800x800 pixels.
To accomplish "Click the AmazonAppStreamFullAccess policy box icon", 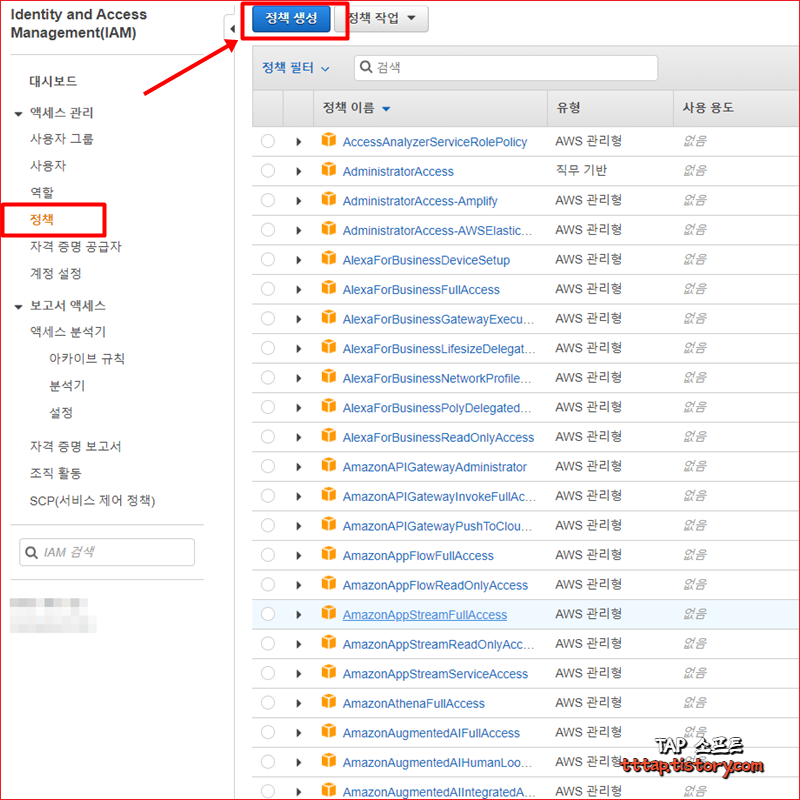I will pos(329,613).
